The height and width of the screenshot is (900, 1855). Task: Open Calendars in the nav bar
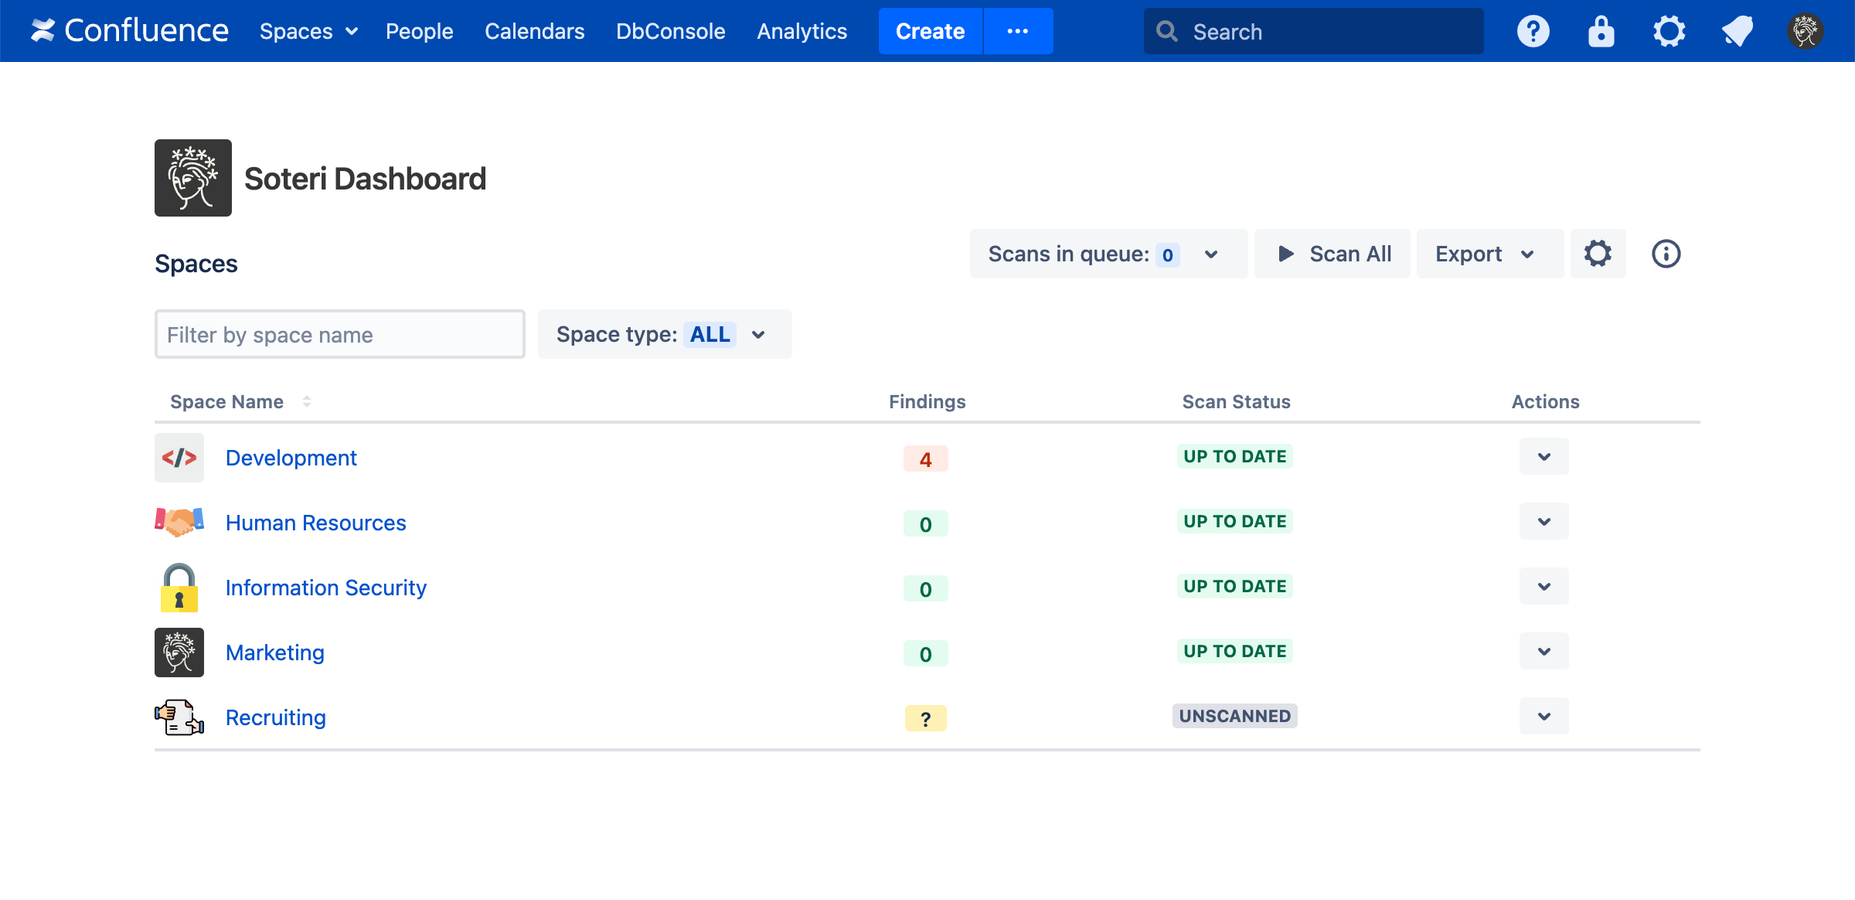coord(535,31)
